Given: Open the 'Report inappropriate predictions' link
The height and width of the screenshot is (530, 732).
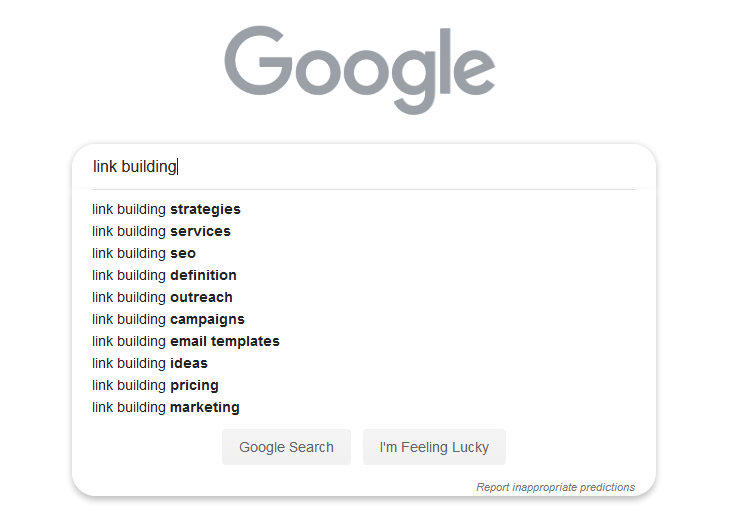Looking at the screenshot, I should [x=556, y=487].
